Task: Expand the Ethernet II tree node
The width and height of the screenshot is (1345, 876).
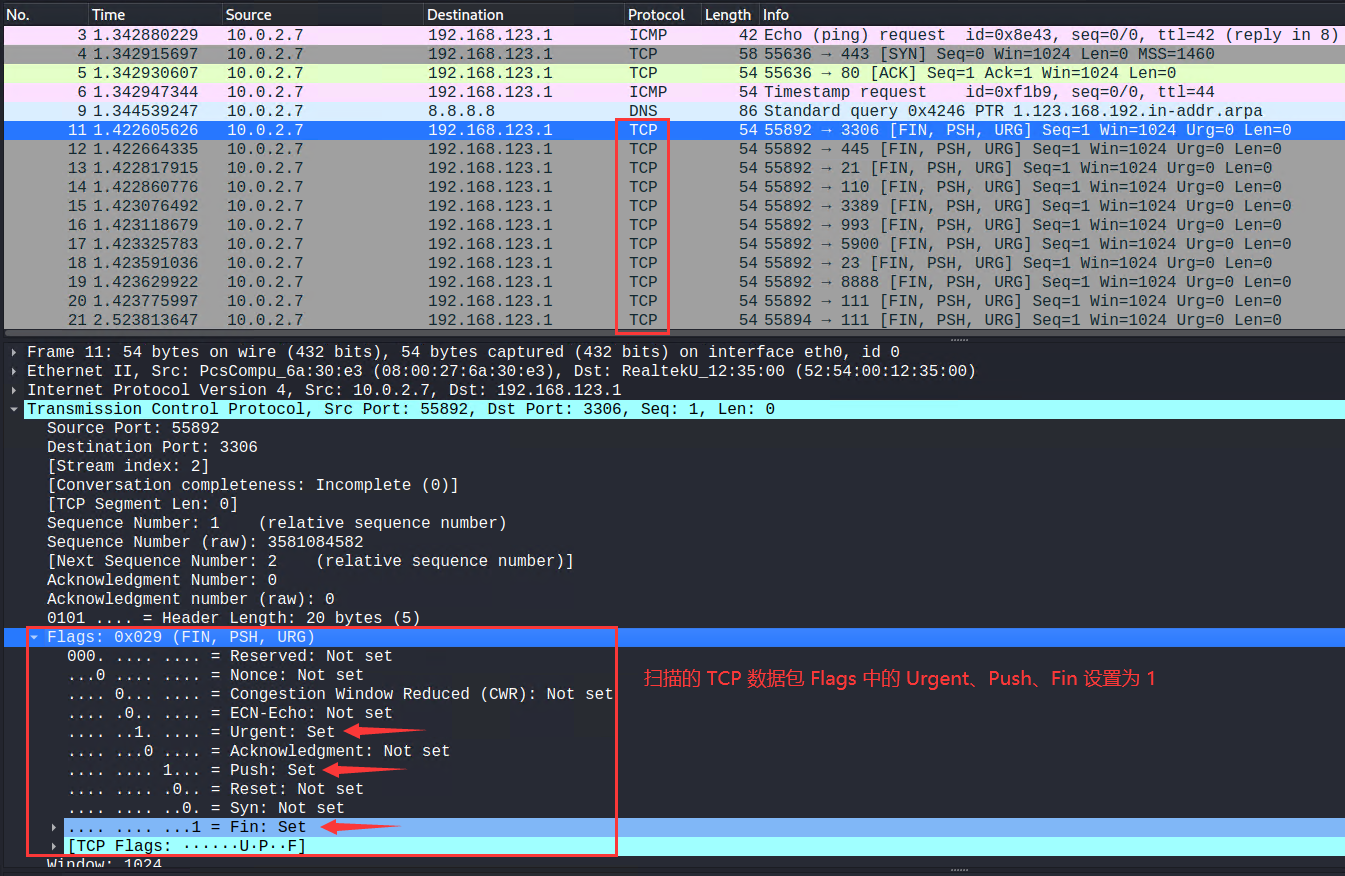Action: click(14, 371)
